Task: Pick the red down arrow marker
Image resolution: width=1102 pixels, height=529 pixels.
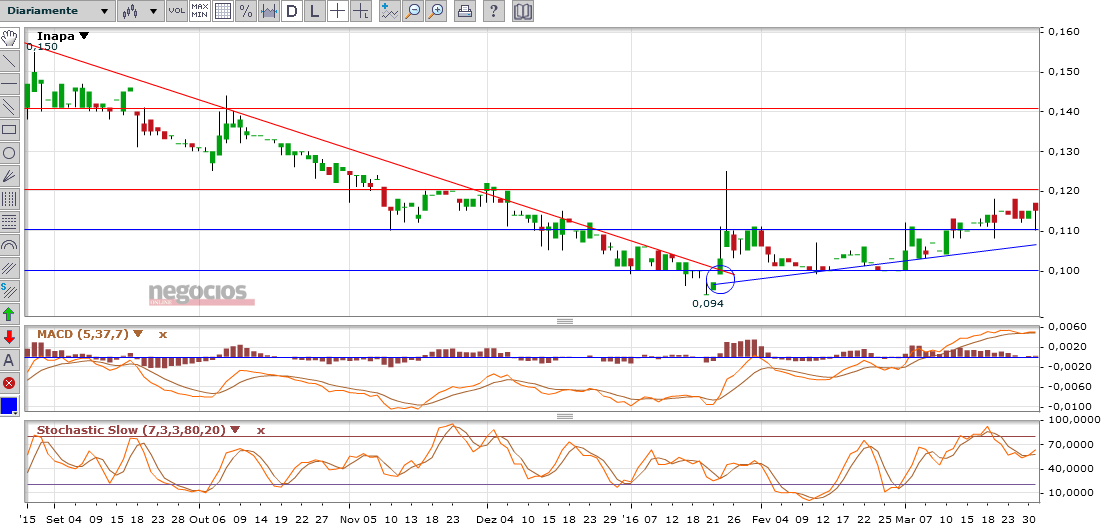Action: pos(9,337)
